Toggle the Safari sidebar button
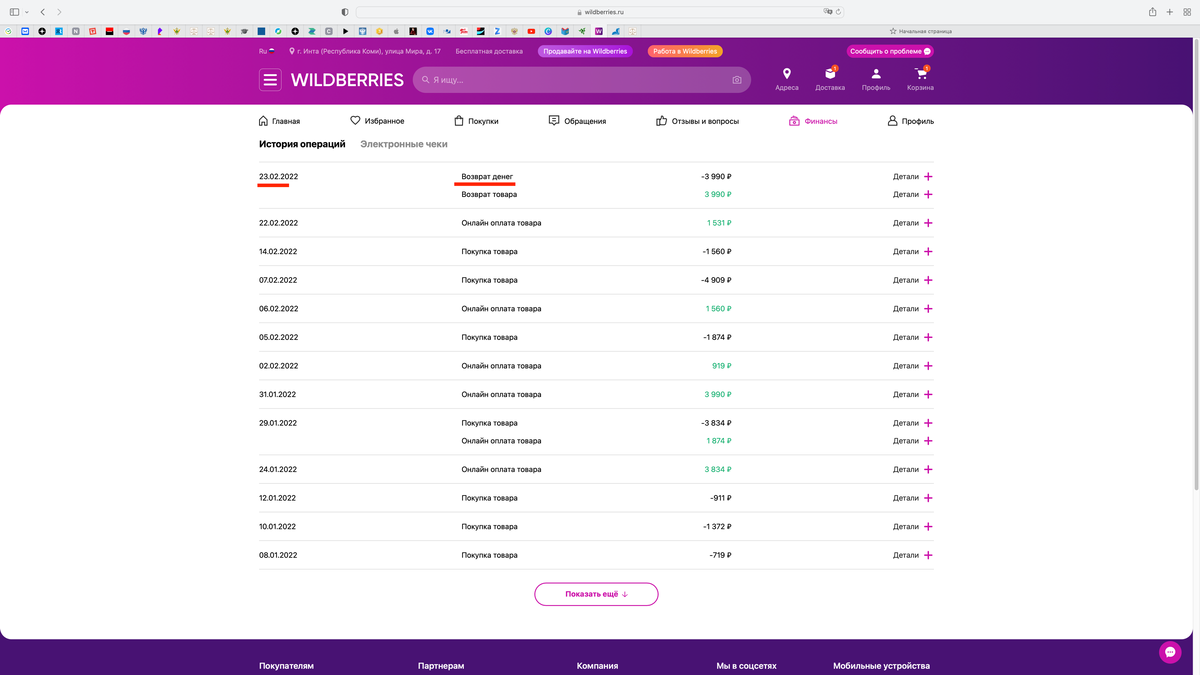 tap(15, 12)
